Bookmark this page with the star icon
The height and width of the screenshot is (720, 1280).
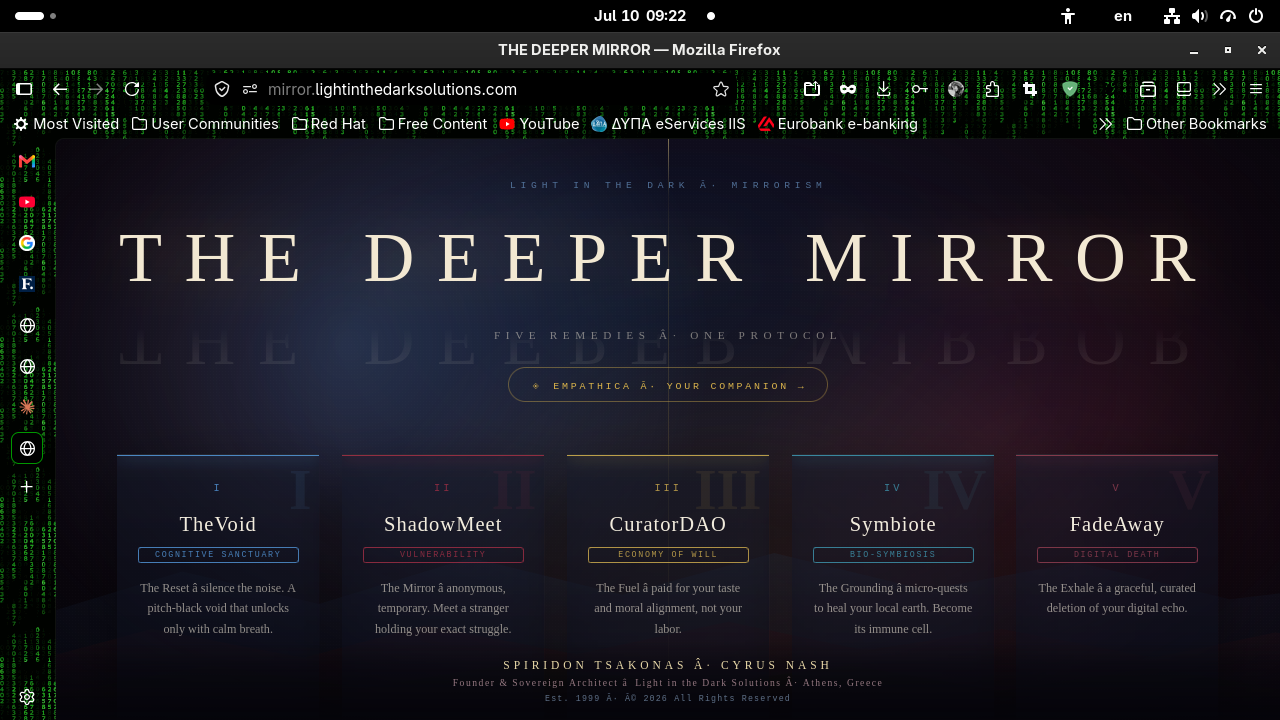click(x=721, y=89)
